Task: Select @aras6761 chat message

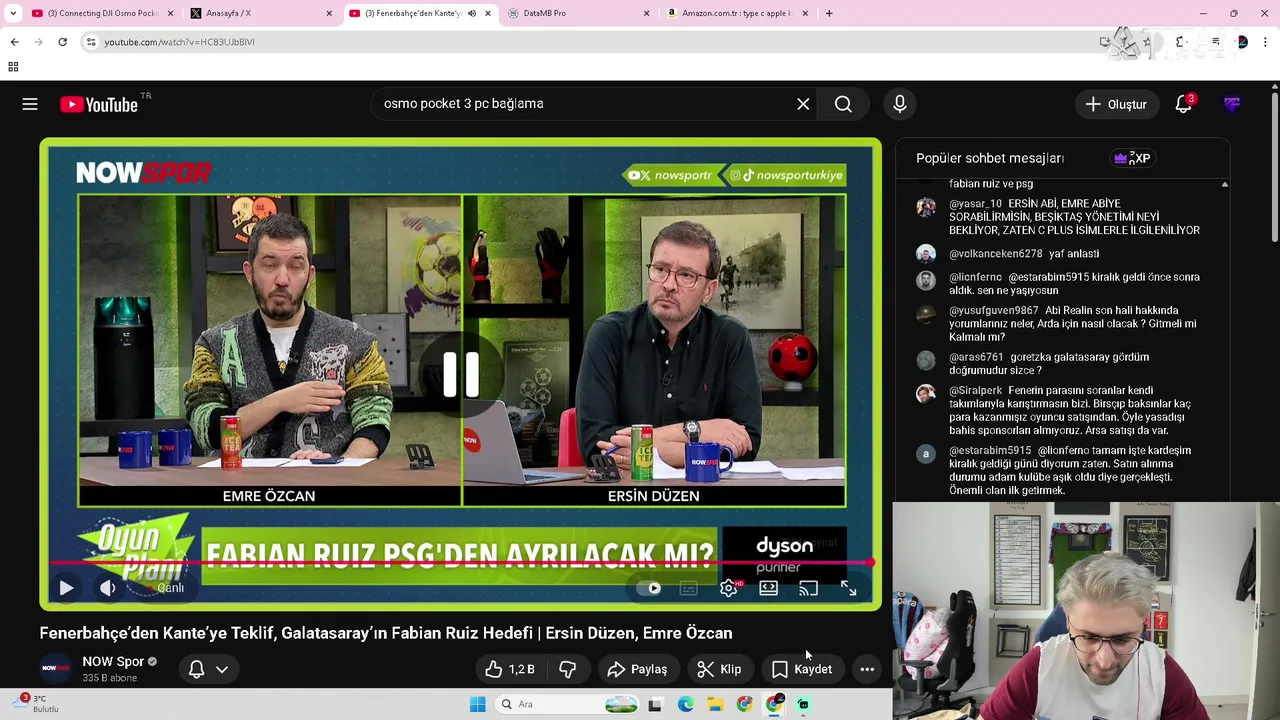Action: (1064, 363)
